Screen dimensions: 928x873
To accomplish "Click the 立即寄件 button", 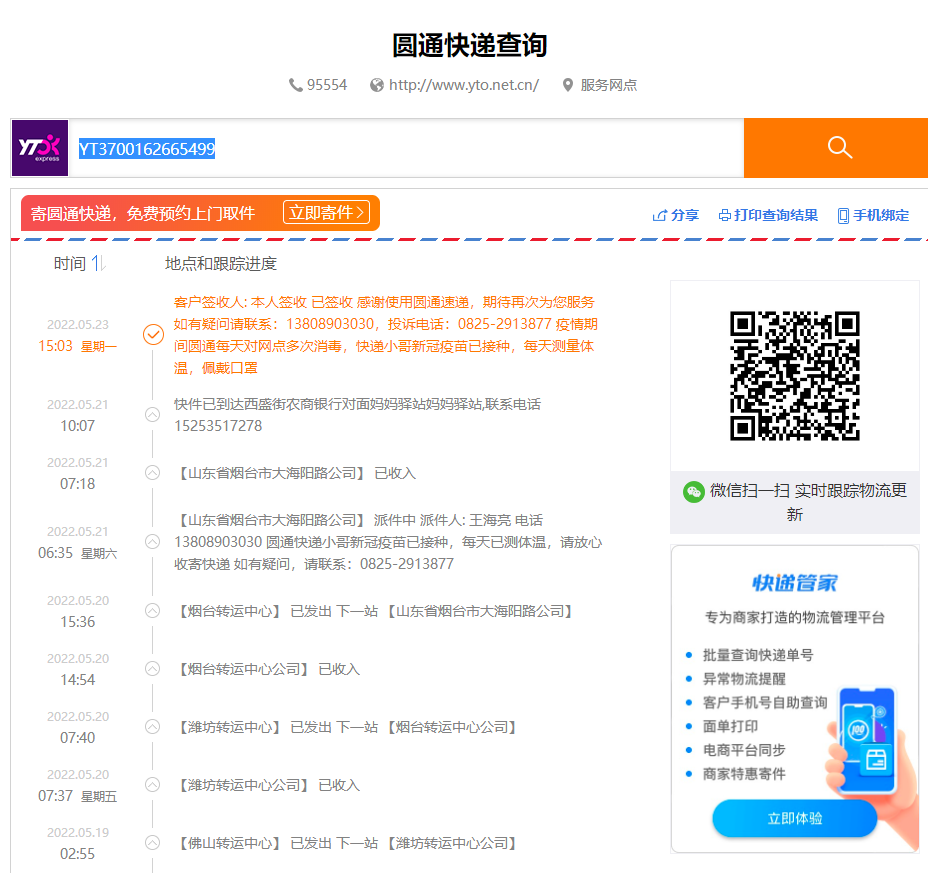I will pyautogui.click(x=326, y=212).
